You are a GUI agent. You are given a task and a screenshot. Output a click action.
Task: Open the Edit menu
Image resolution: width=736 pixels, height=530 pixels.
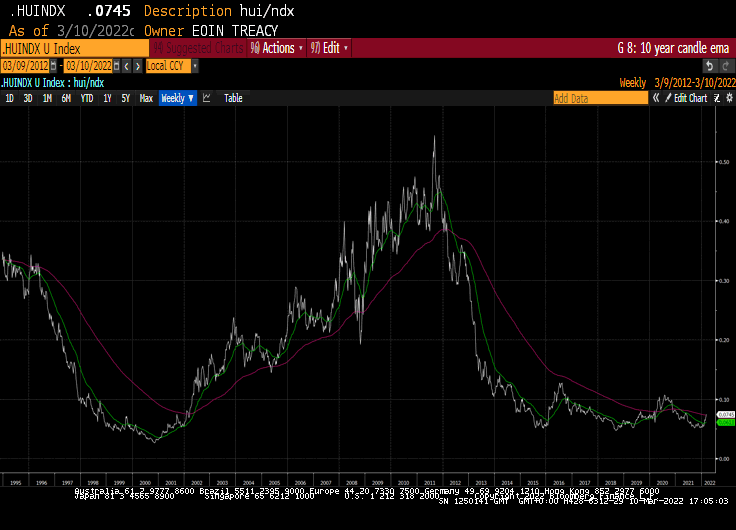[329, 48]
